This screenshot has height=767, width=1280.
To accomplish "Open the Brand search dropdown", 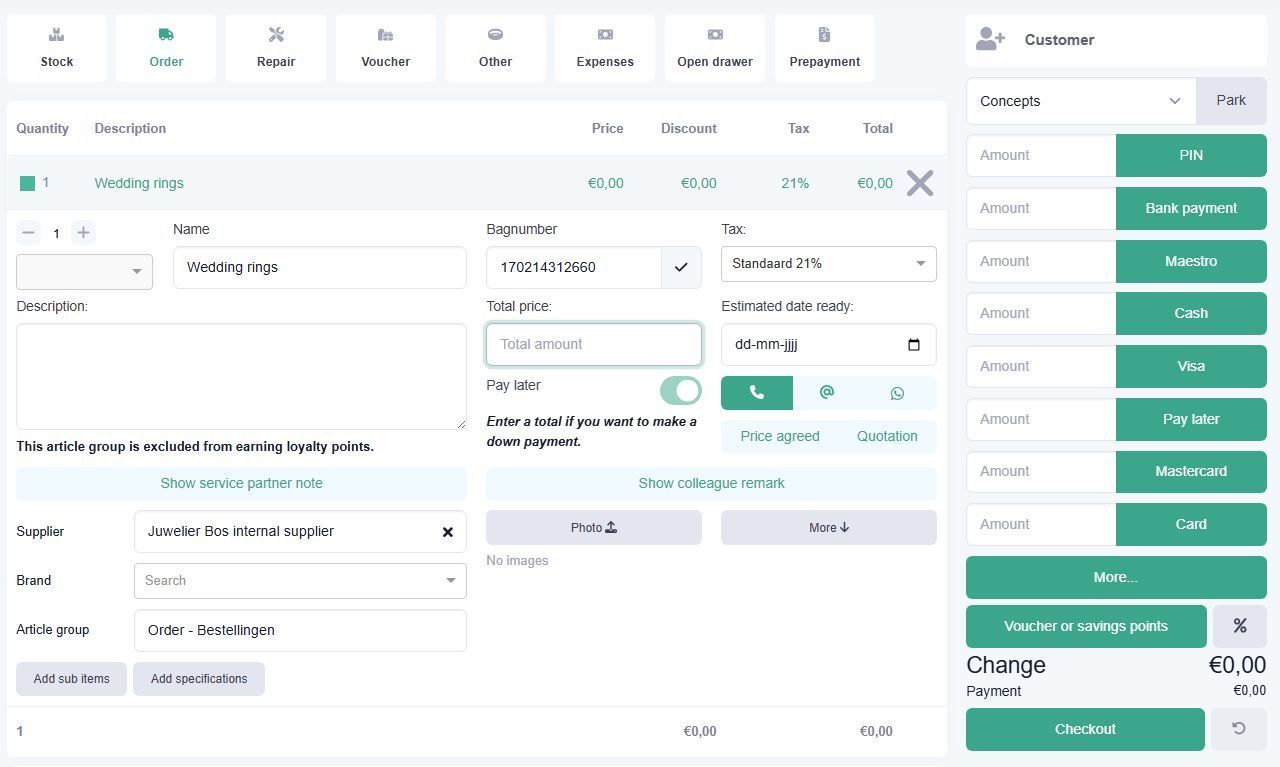I will (x=300, y=581).
